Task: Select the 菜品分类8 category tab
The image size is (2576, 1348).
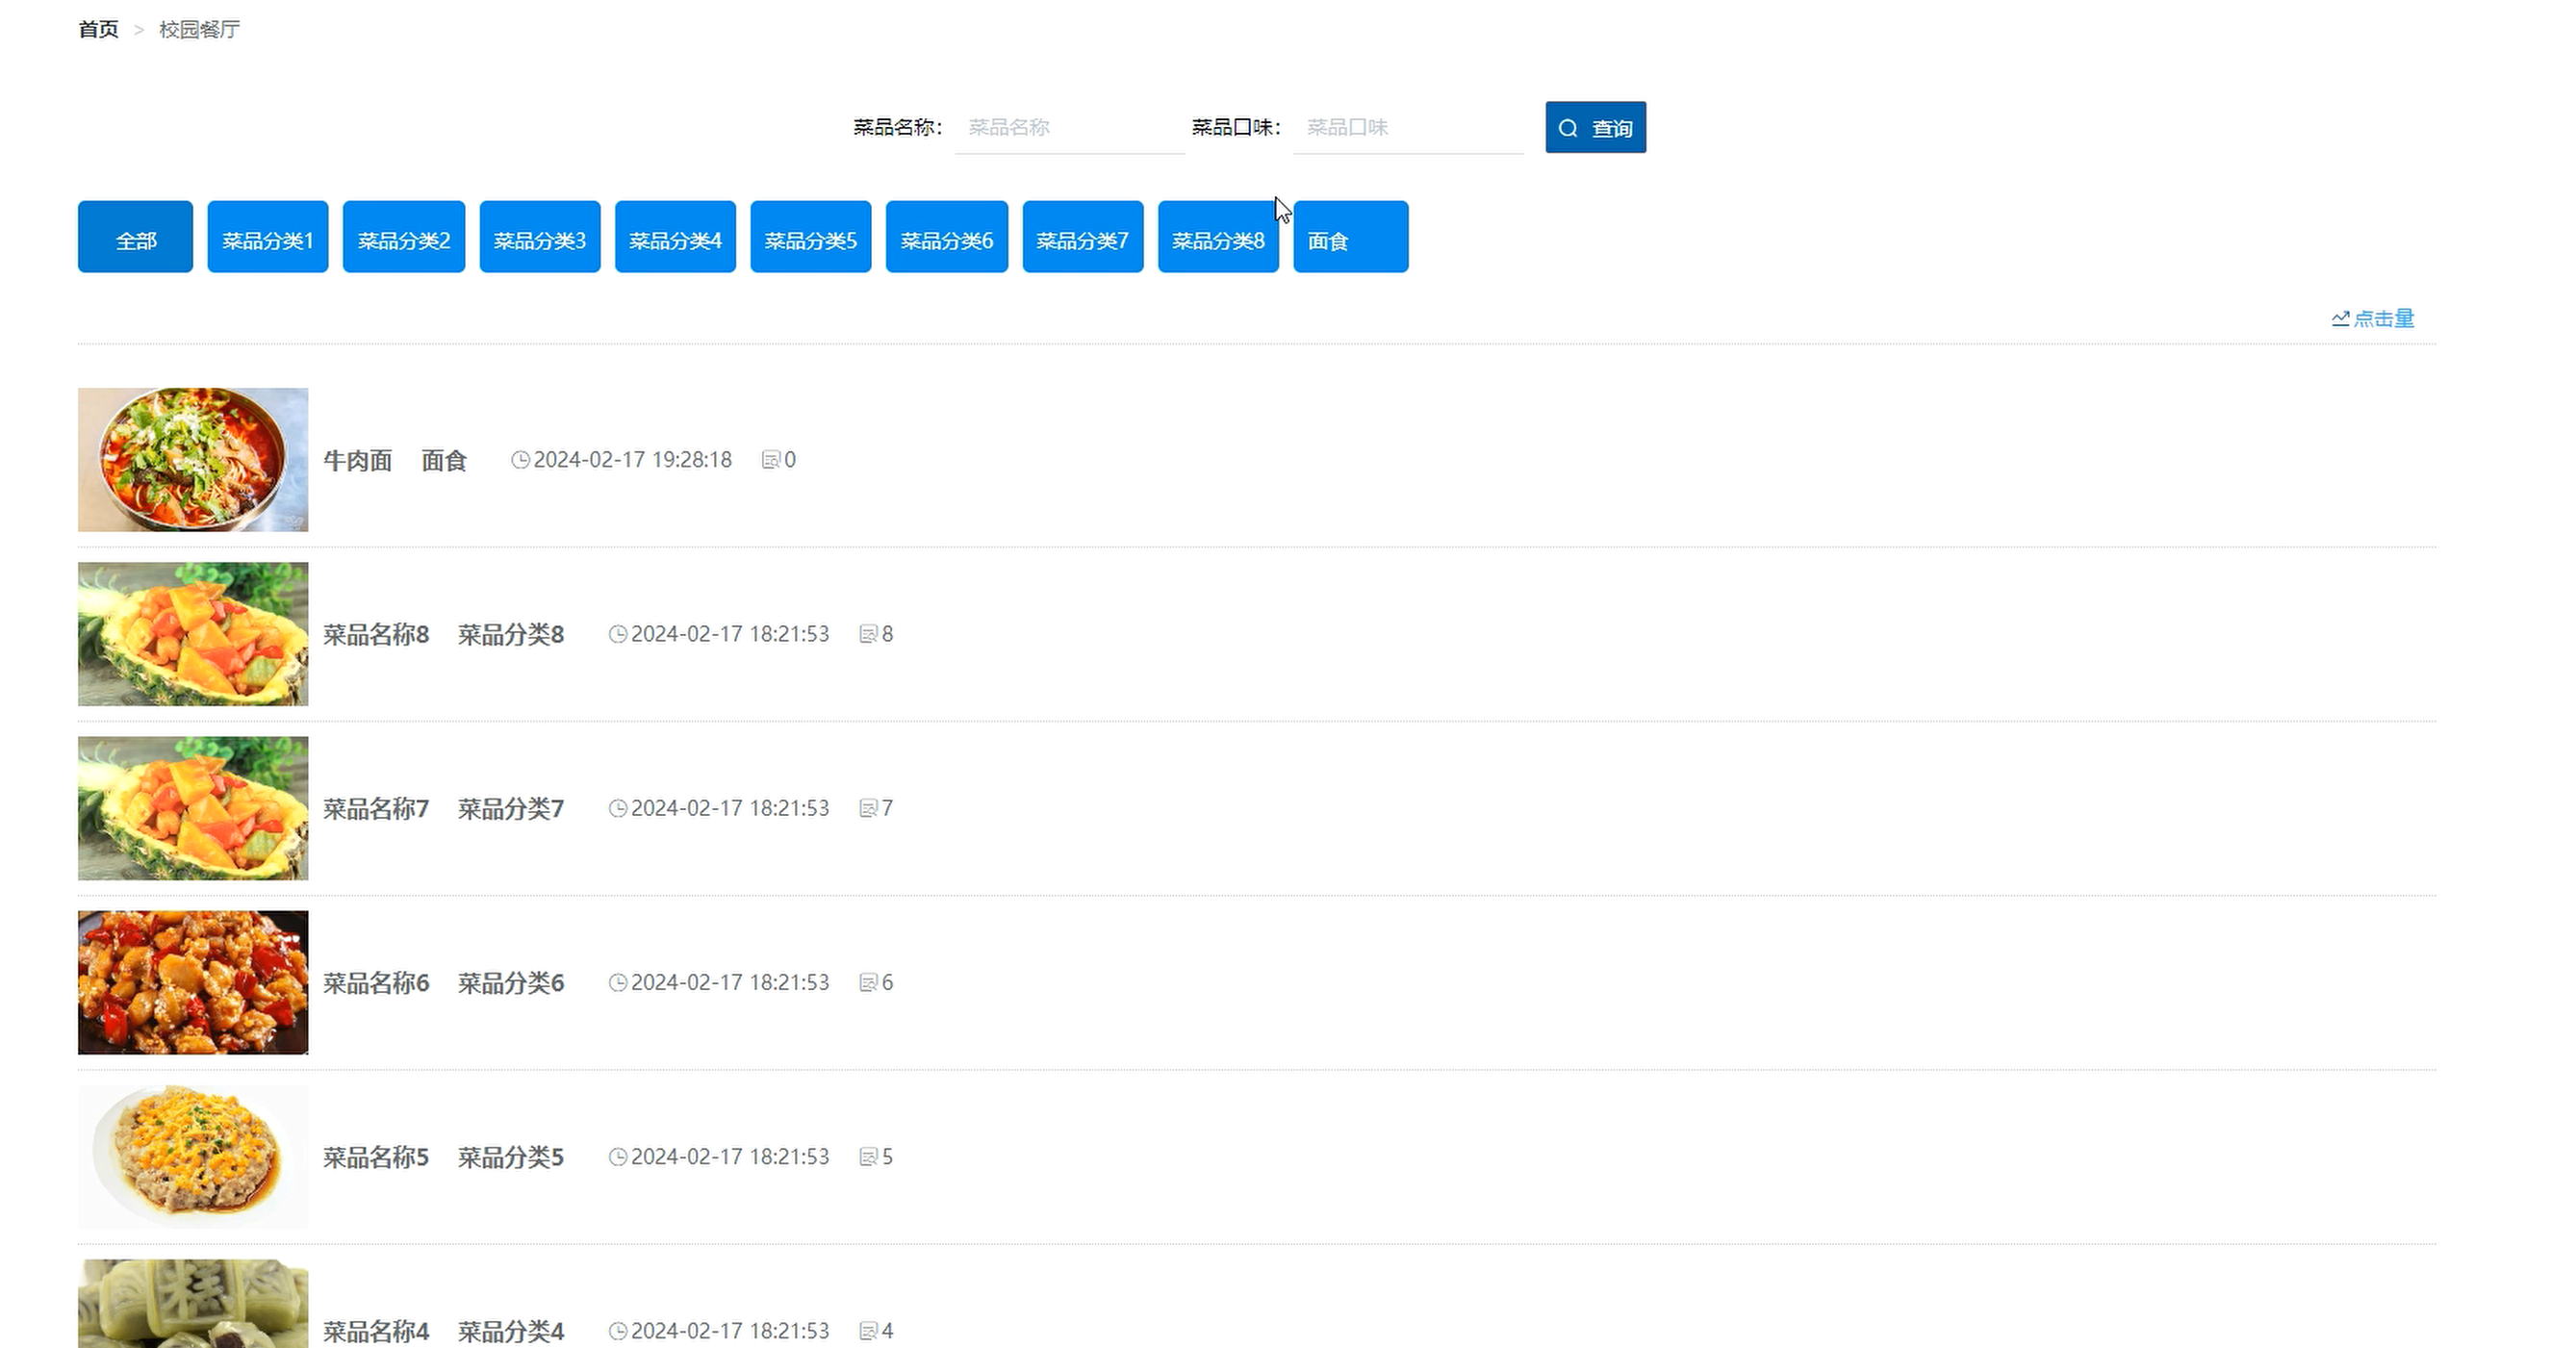Action: point(1218,237)
